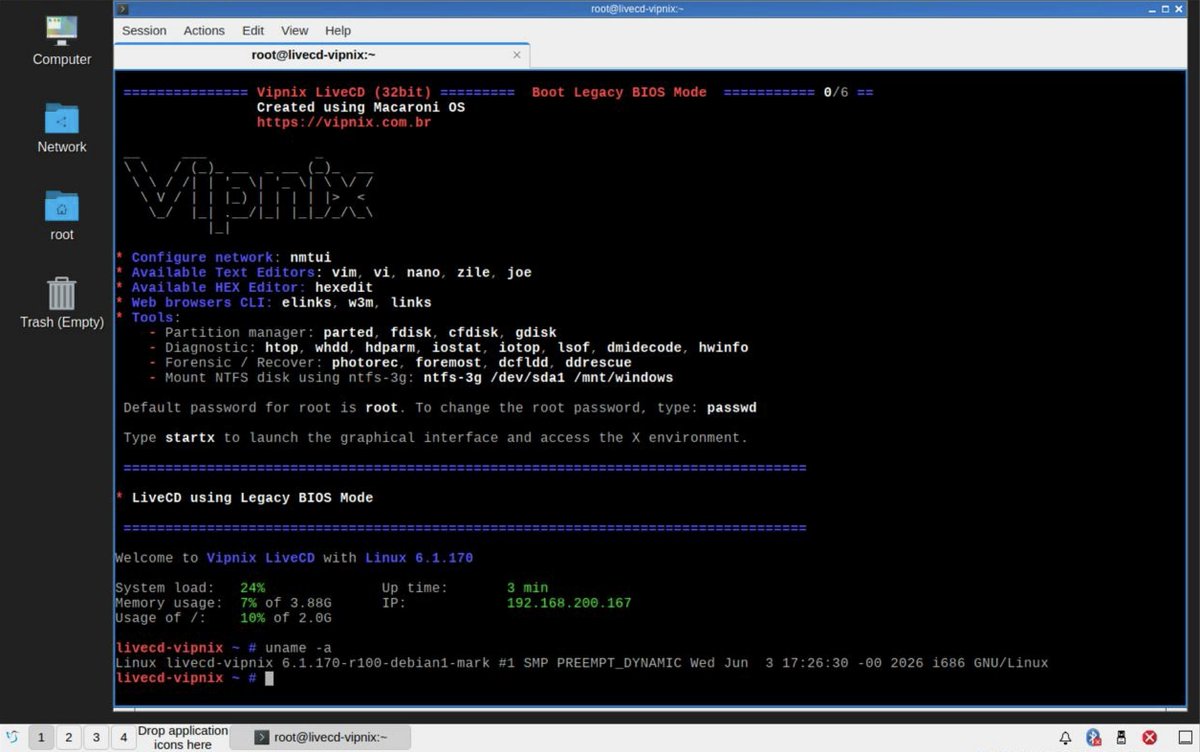
Task: Click the terminal icon in the window title bar
Action: pos(123,9)
